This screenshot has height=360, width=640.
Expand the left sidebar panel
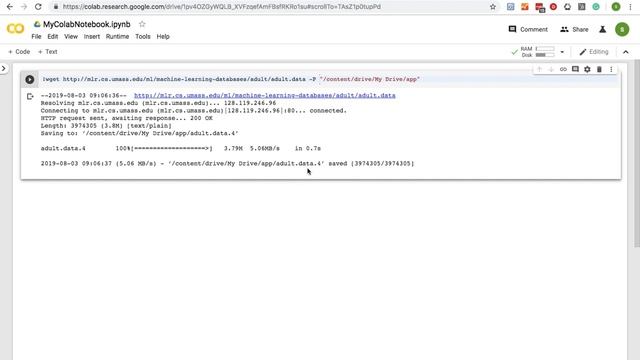(4, 69)
